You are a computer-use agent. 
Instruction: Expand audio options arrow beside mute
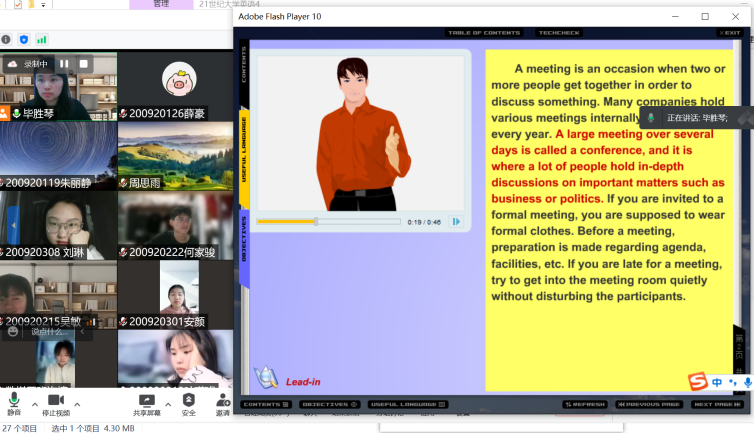[34, 403]
